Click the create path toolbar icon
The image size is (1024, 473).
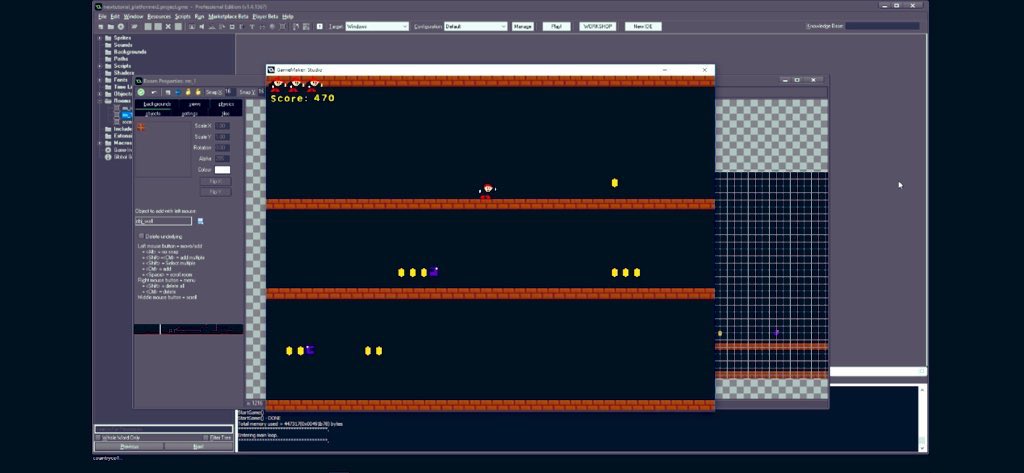(222, 27)
